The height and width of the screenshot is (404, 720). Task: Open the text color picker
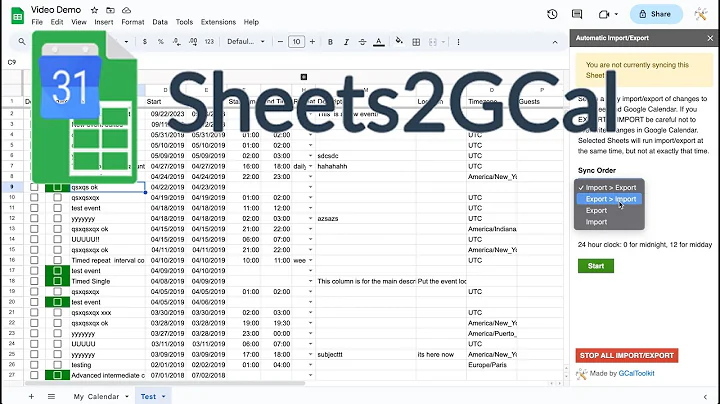(378, 42)
